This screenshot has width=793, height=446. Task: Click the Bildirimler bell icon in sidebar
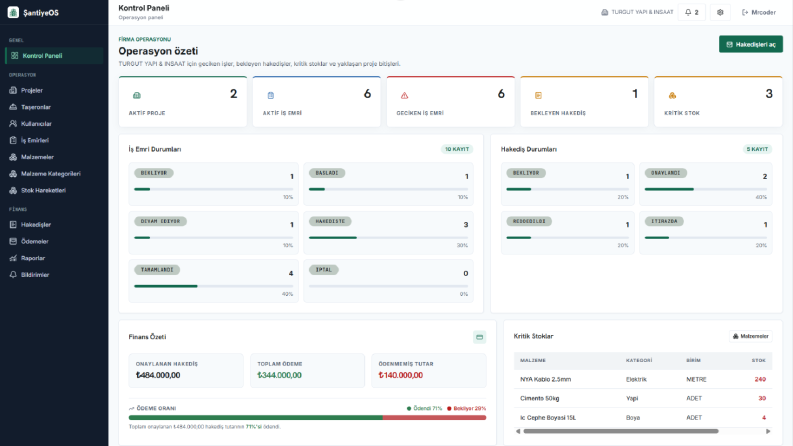13,275
